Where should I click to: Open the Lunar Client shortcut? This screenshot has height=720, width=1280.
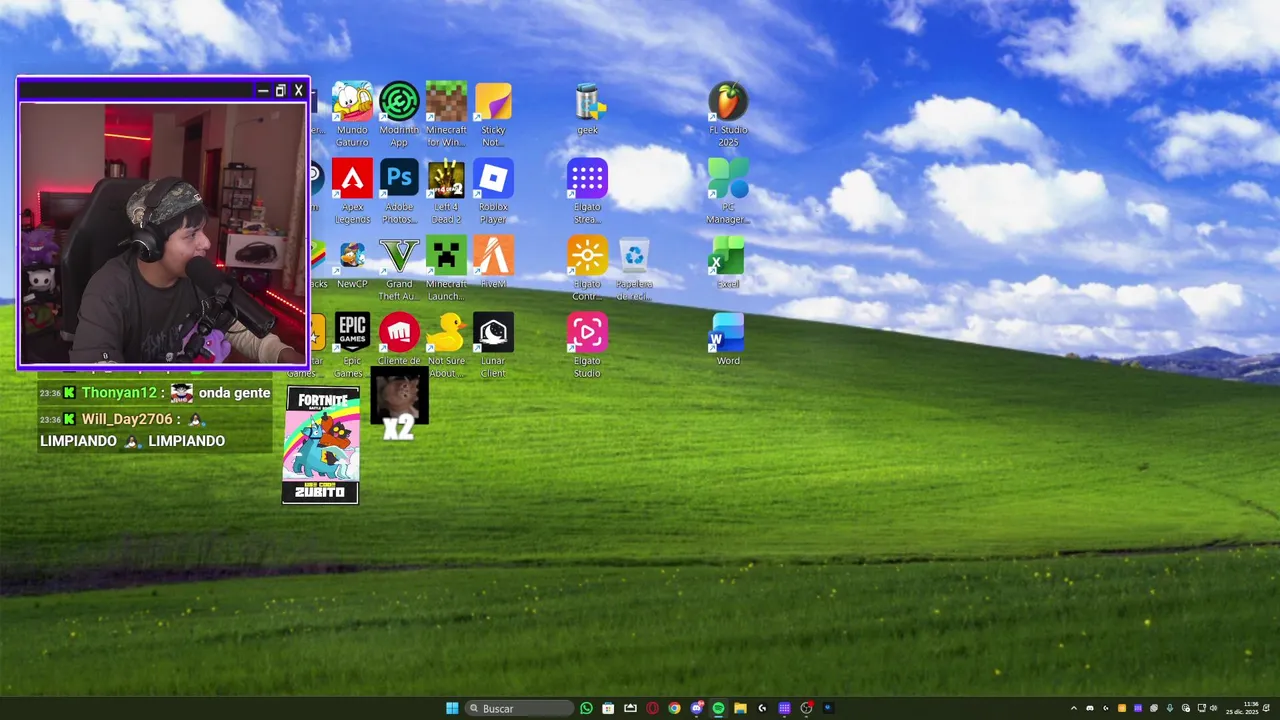pos(493,345)
